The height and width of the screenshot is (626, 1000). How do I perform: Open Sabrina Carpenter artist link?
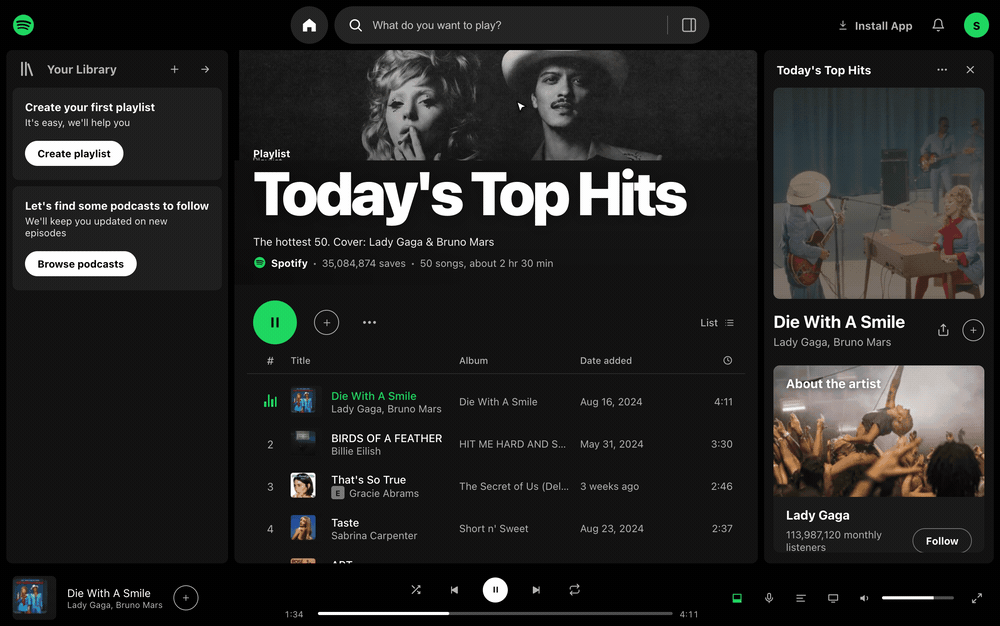374,536
